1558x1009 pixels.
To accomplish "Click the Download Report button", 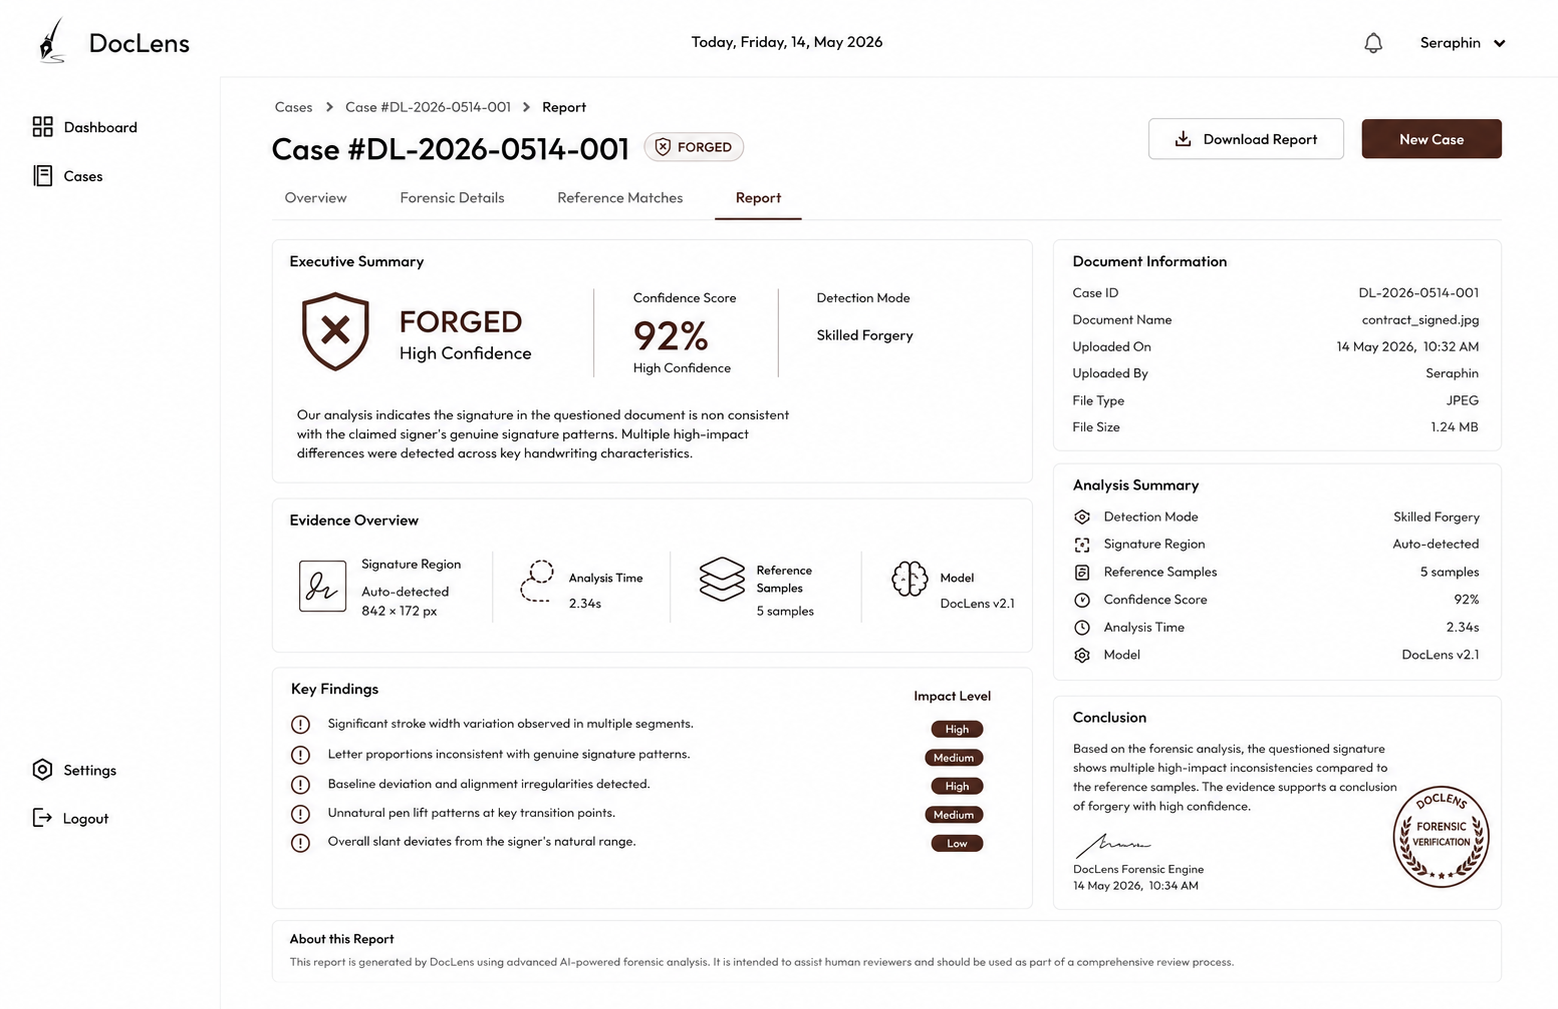I will [1246, 139].
